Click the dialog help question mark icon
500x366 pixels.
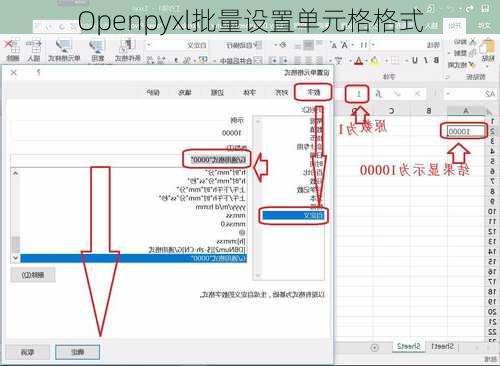point(39,72)
